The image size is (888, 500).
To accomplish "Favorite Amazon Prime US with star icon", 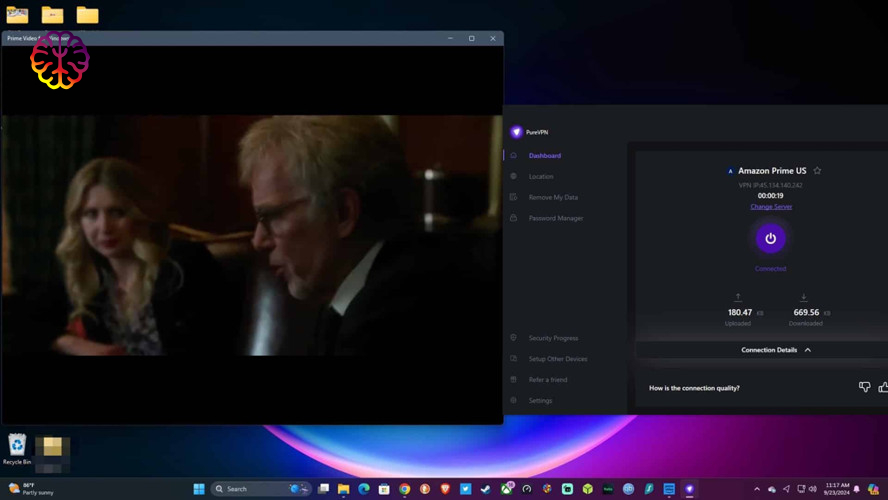I will coord(817,170).
